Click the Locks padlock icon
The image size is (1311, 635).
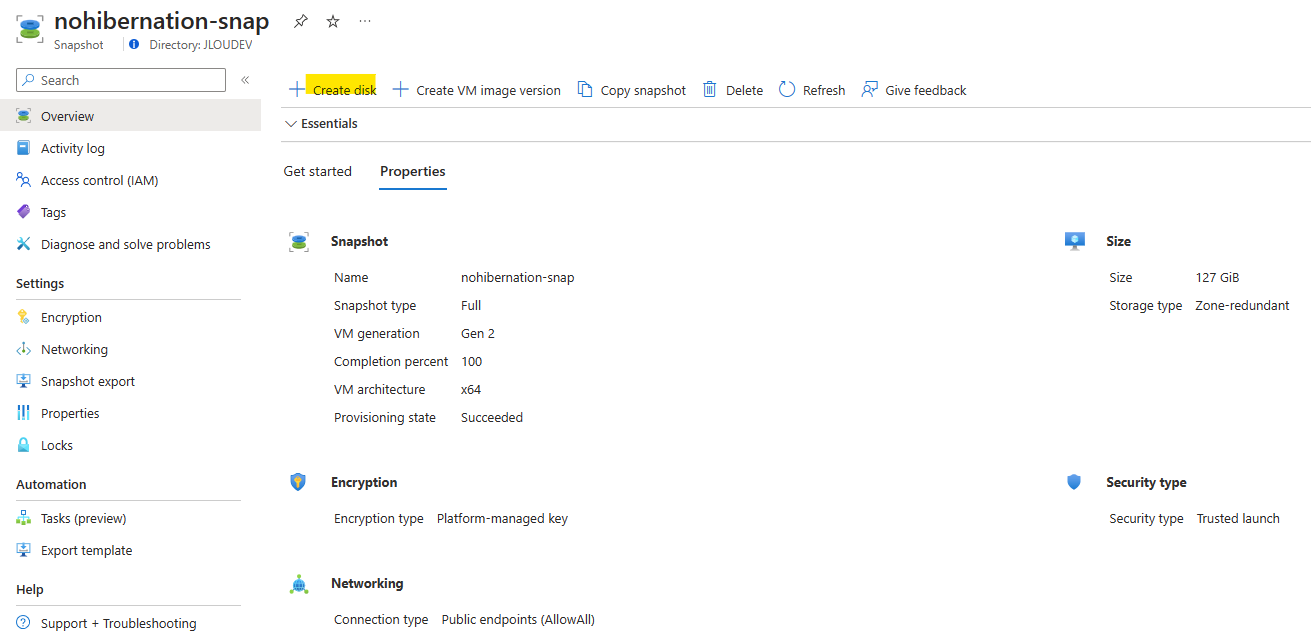[24, 445]
